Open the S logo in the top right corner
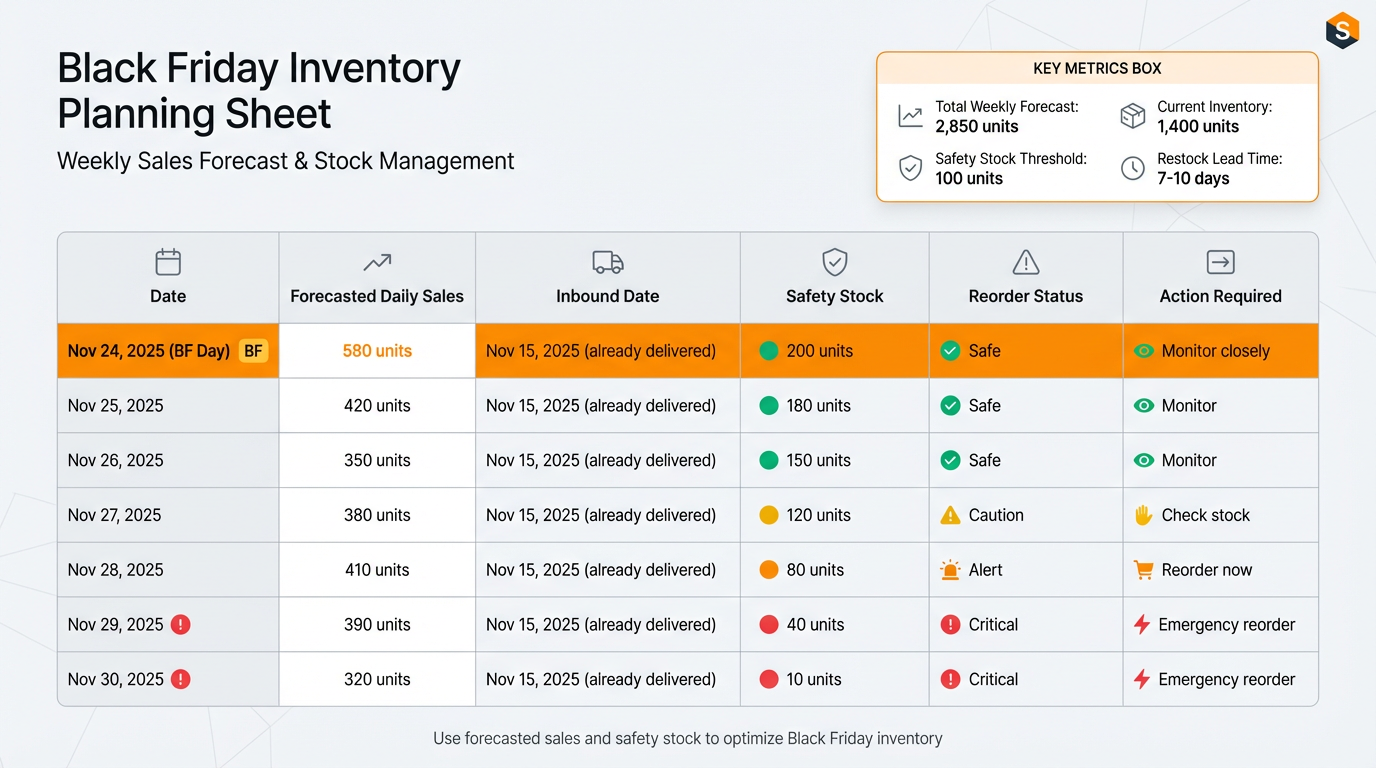This screenshot has height=768, width=1376. coord(1342,30)
